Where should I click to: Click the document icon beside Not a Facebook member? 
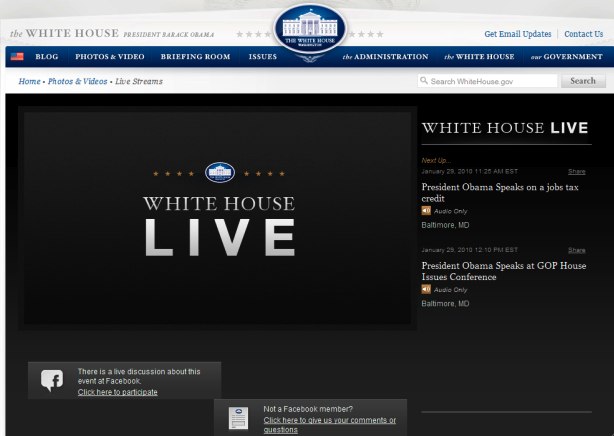coord(238,418)
